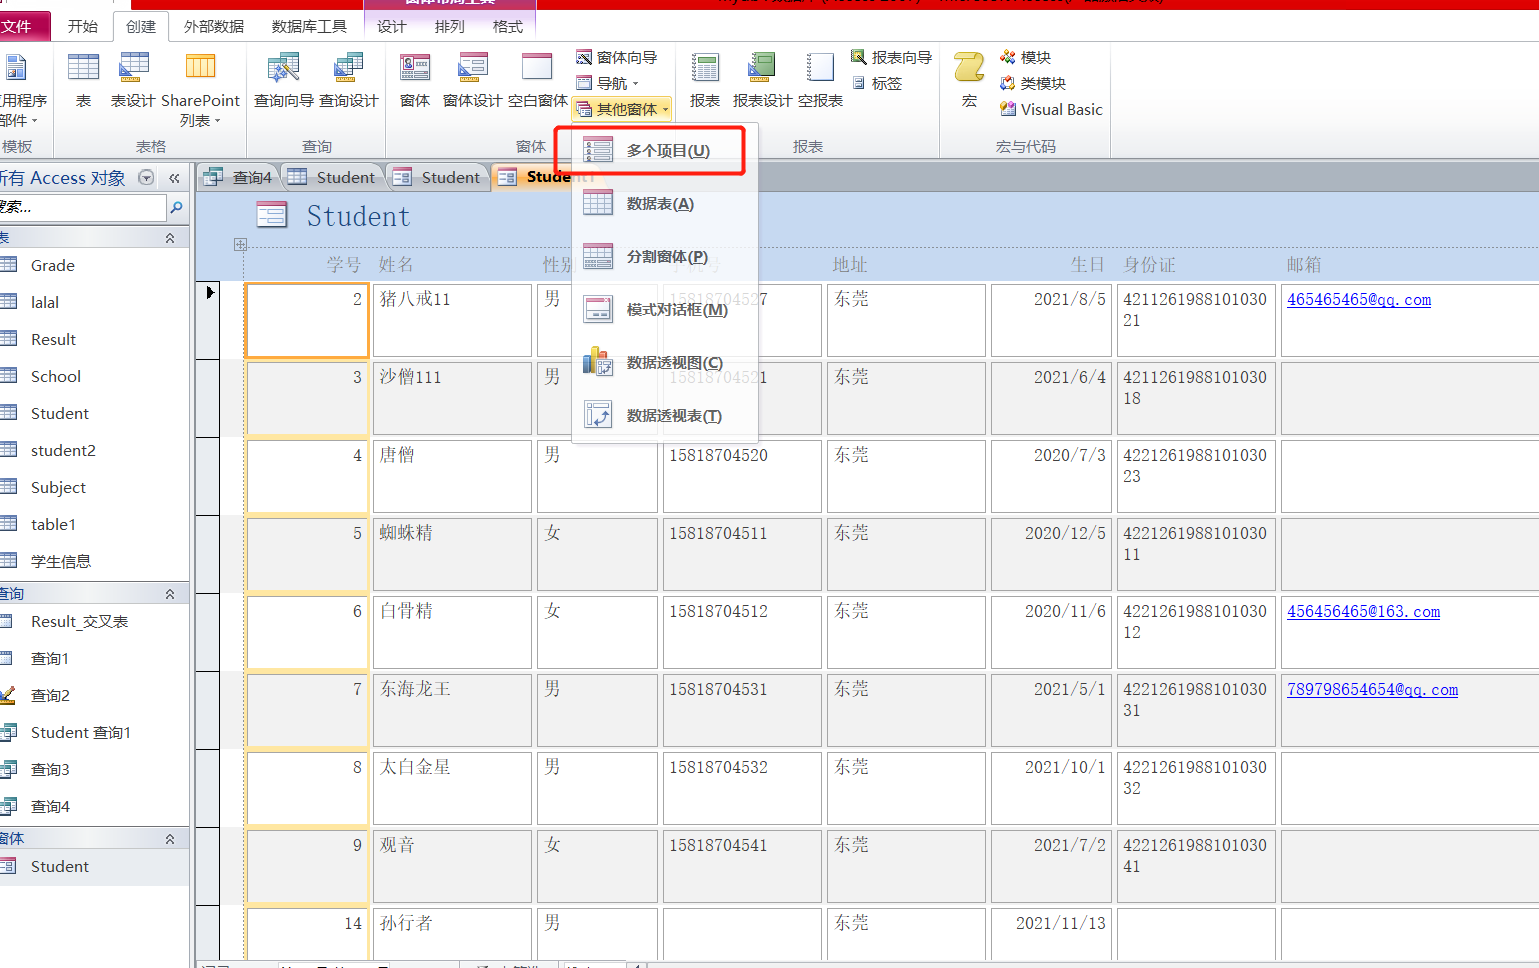Open the School table in navigation pane
The image size is (1539, 968).
[x=56, y=377]
